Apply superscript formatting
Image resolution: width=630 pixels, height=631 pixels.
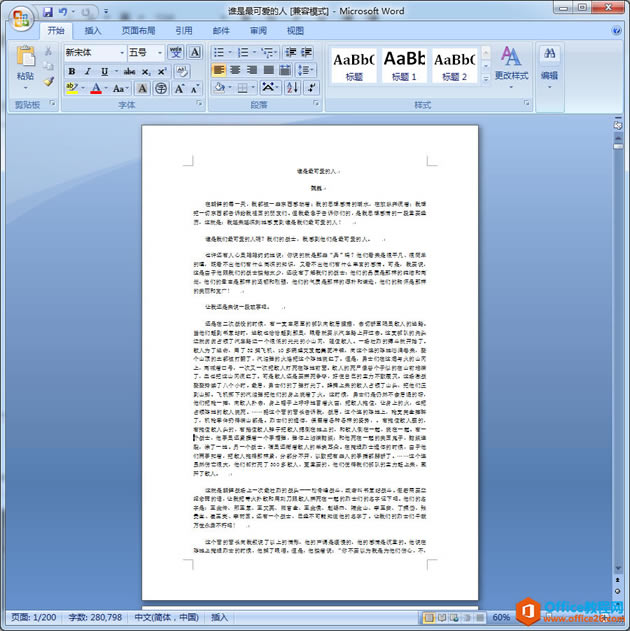tap(161, 72)
